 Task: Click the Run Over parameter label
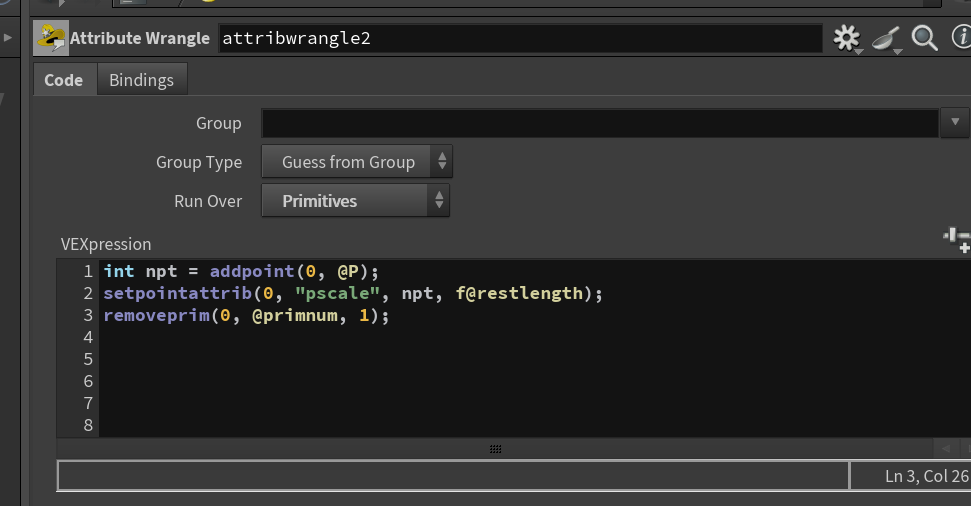point(208,201)
